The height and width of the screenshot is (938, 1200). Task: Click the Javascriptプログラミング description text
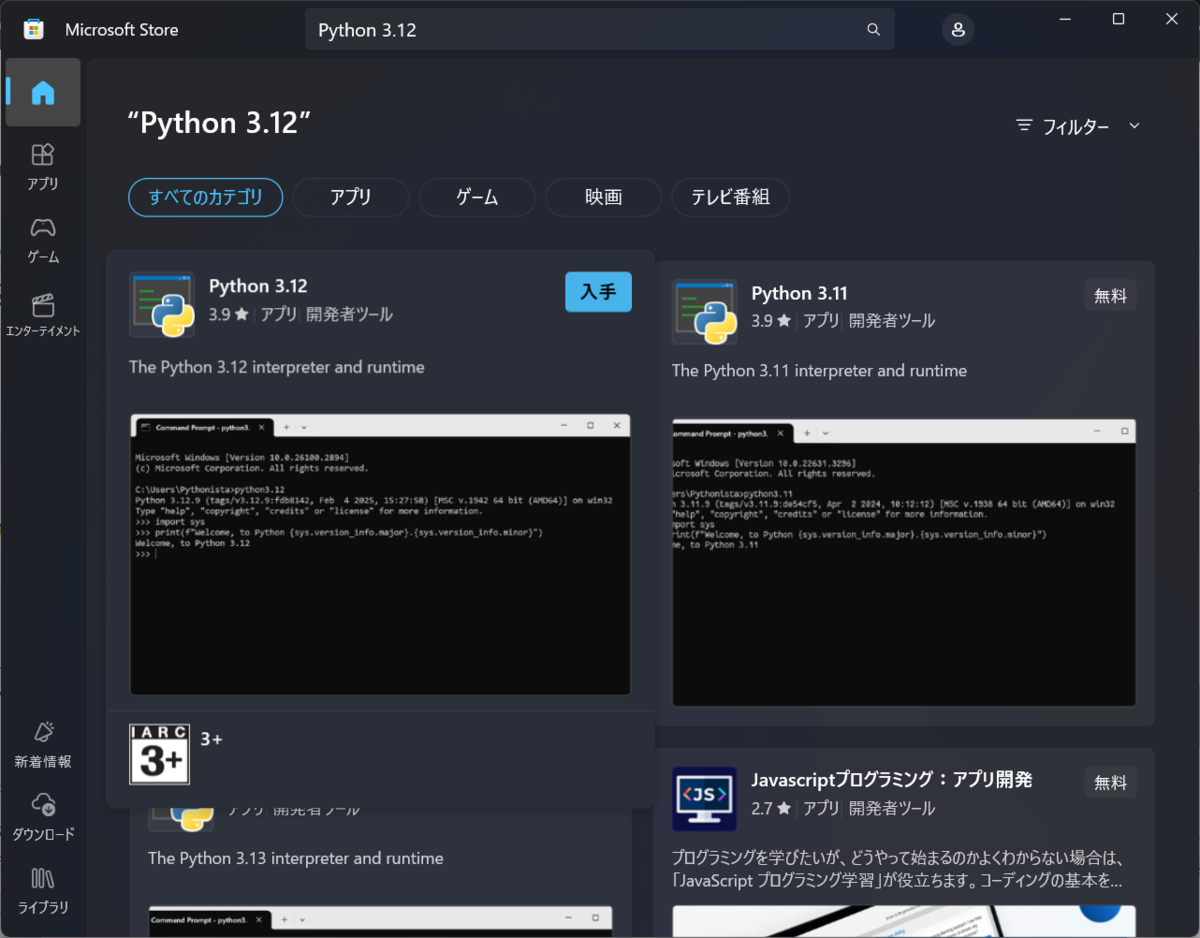(x=897, y=870)
